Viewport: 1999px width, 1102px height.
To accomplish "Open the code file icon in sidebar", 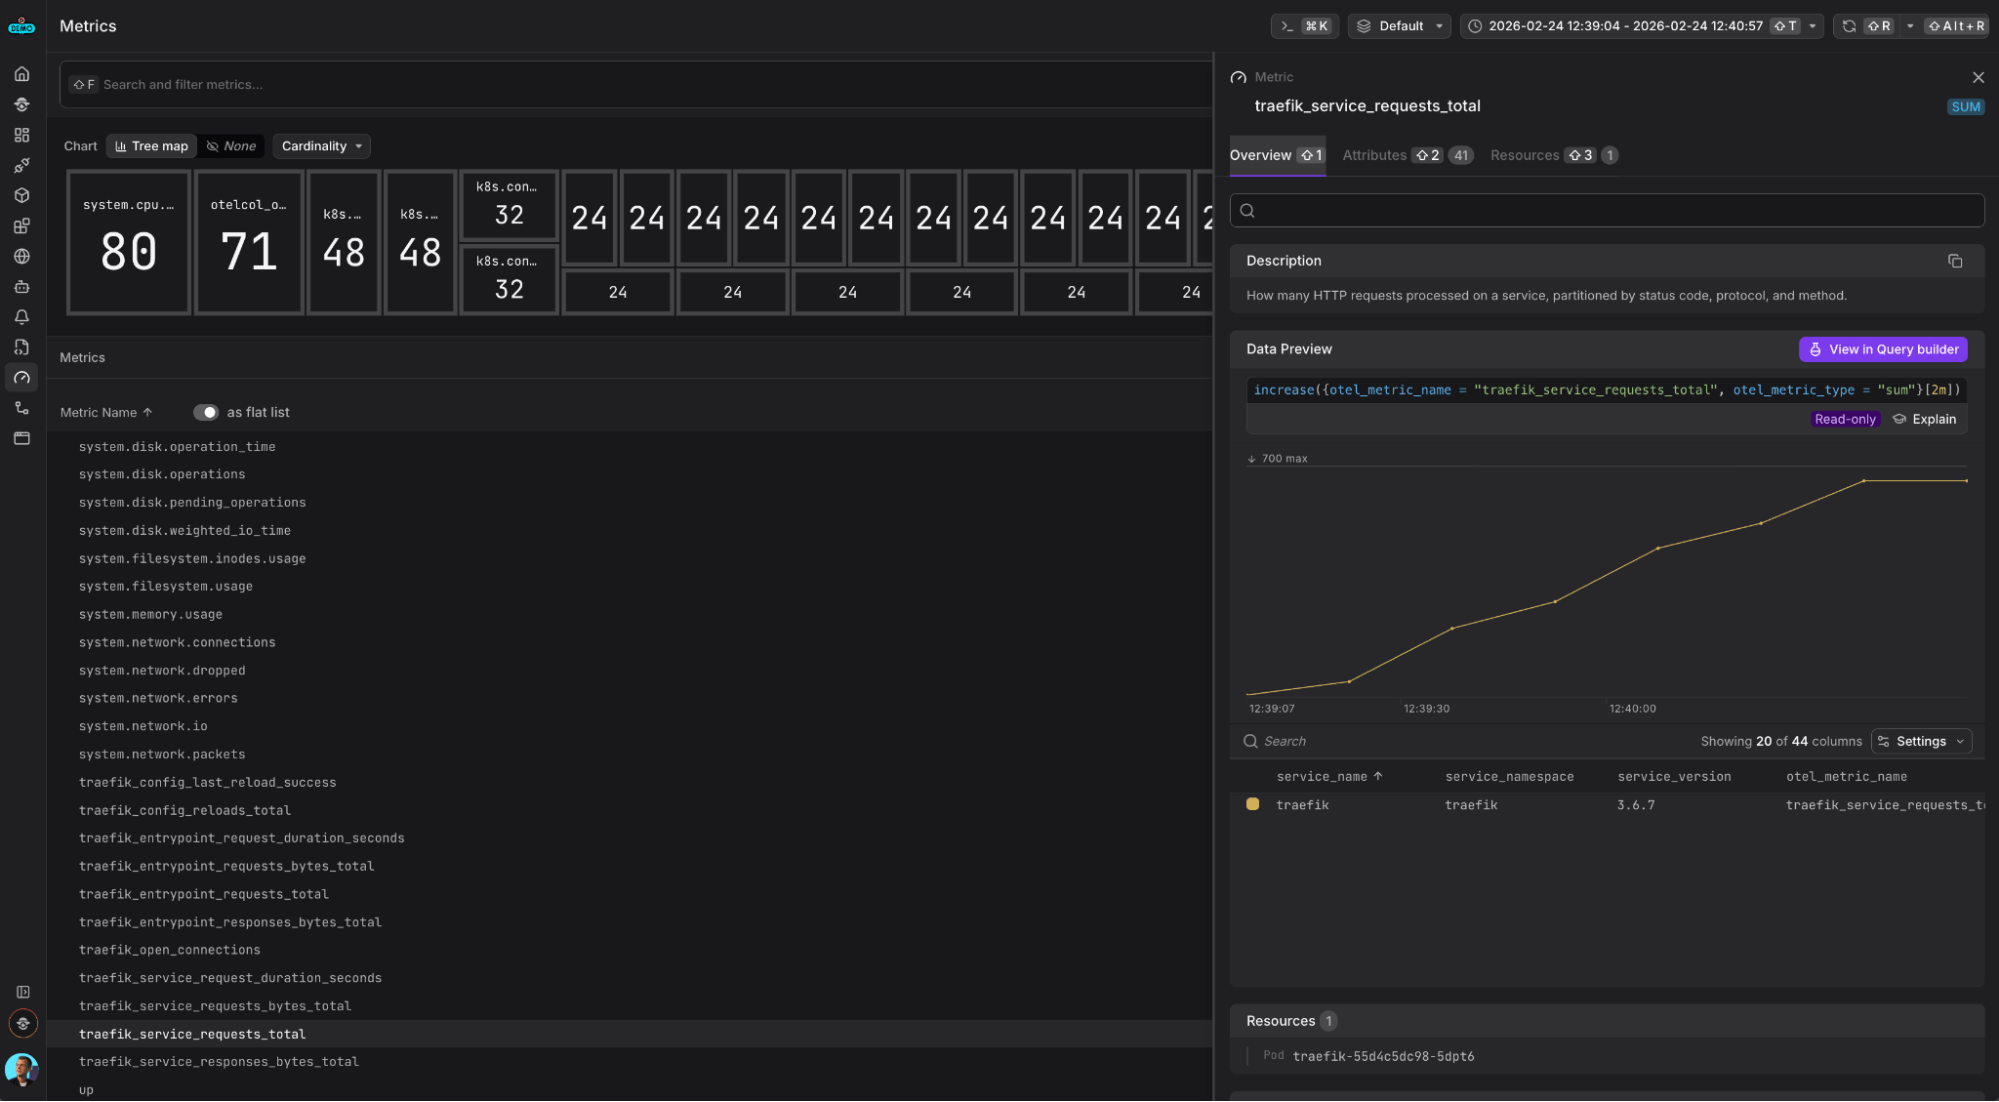I will [22, 347].
